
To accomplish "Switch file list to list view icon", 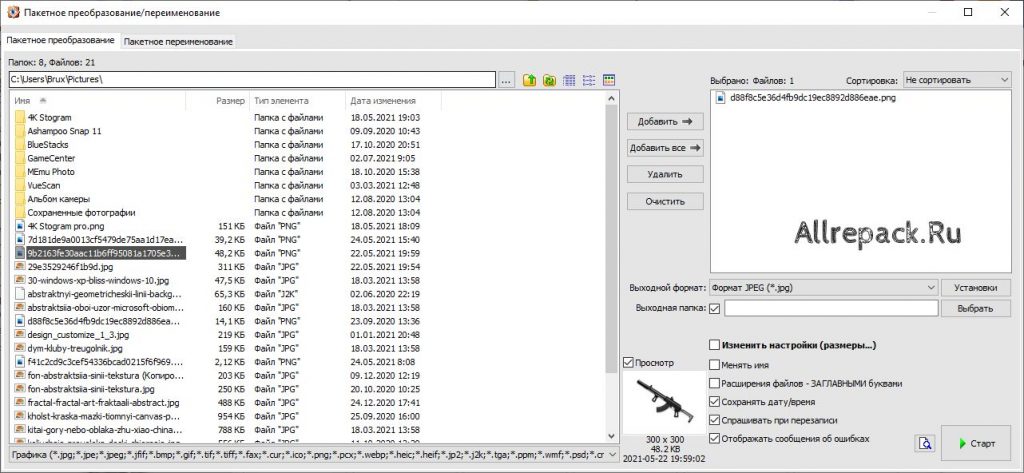I will [x=589, y=80].
